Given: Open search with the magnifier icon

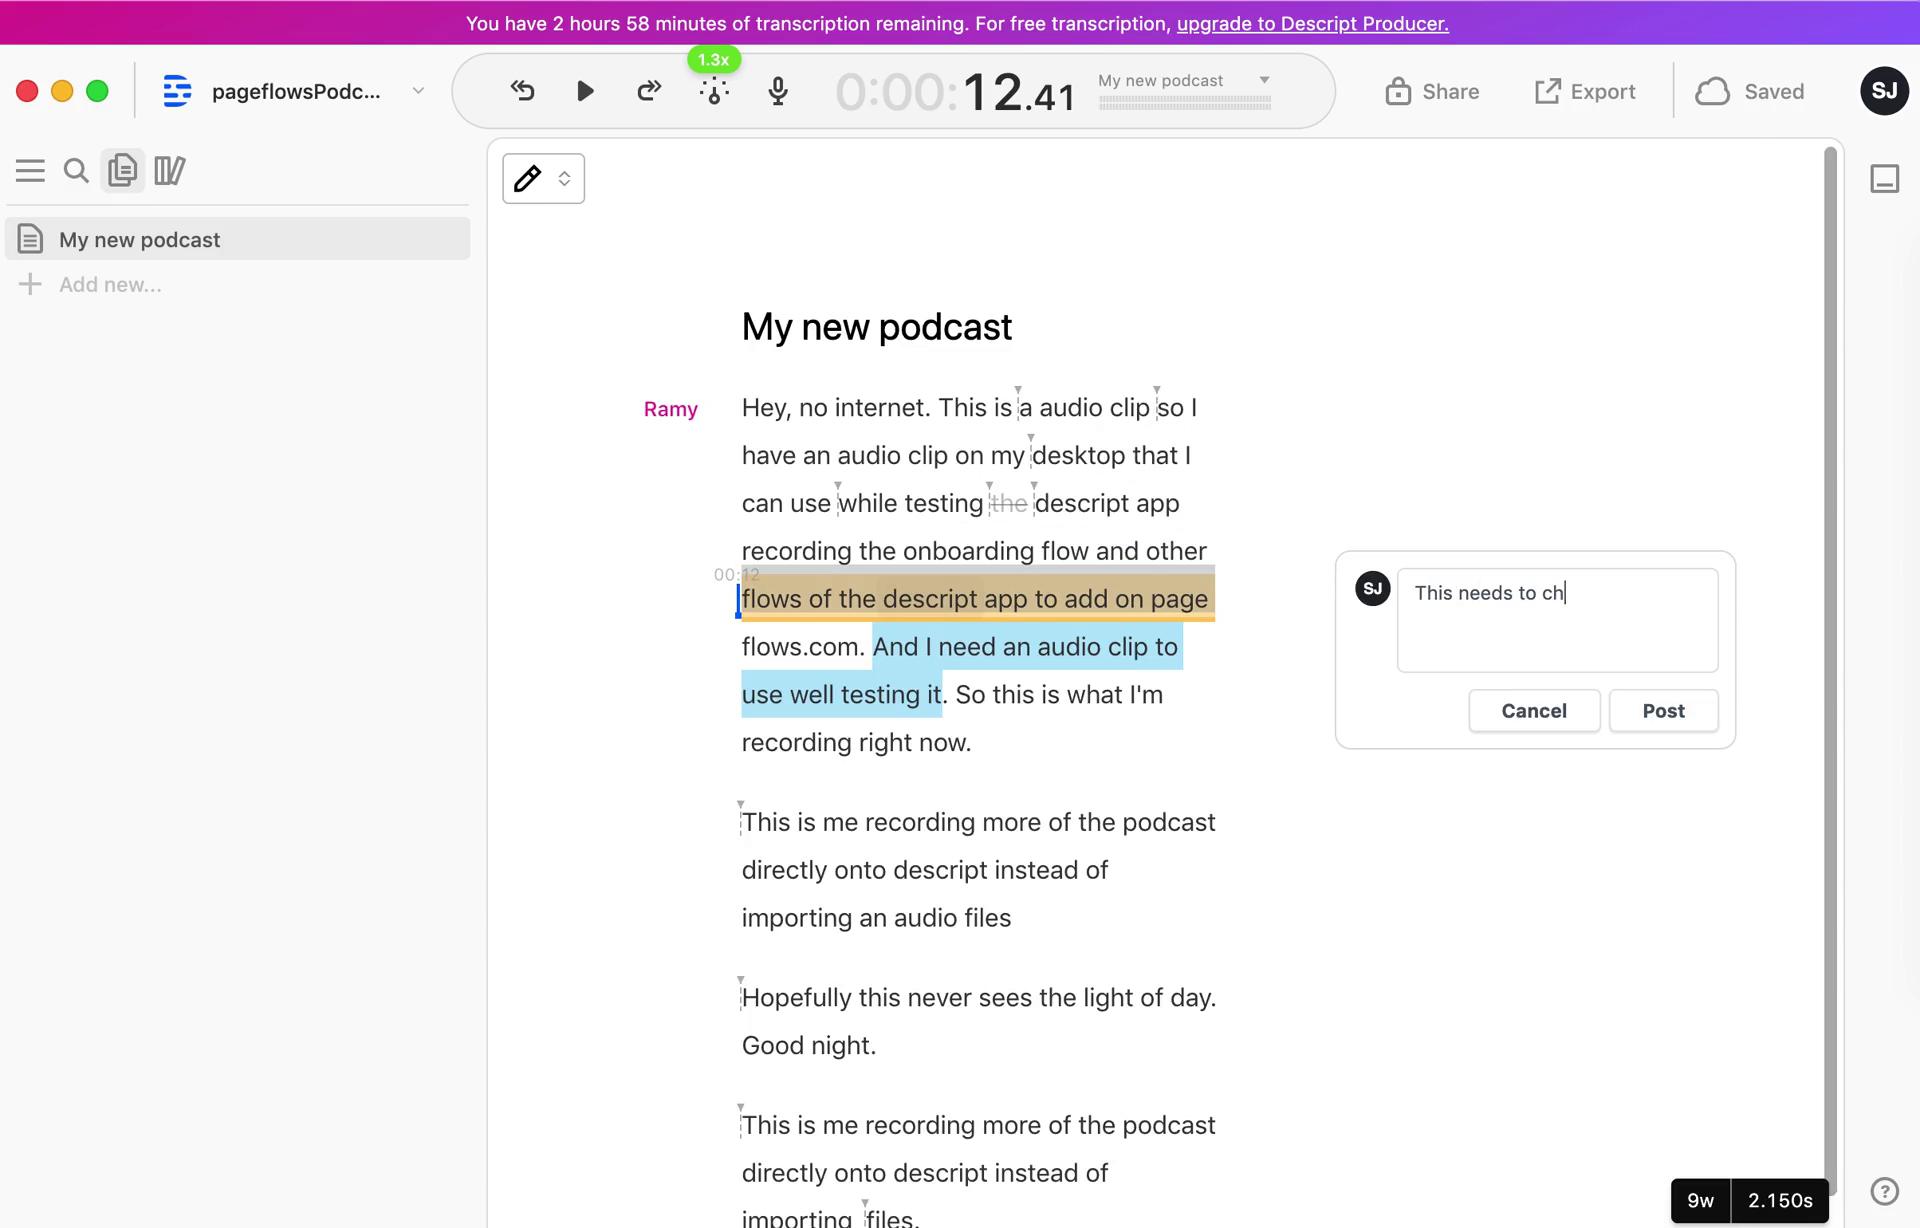Looking at the screenshot, I should point(76,171).
